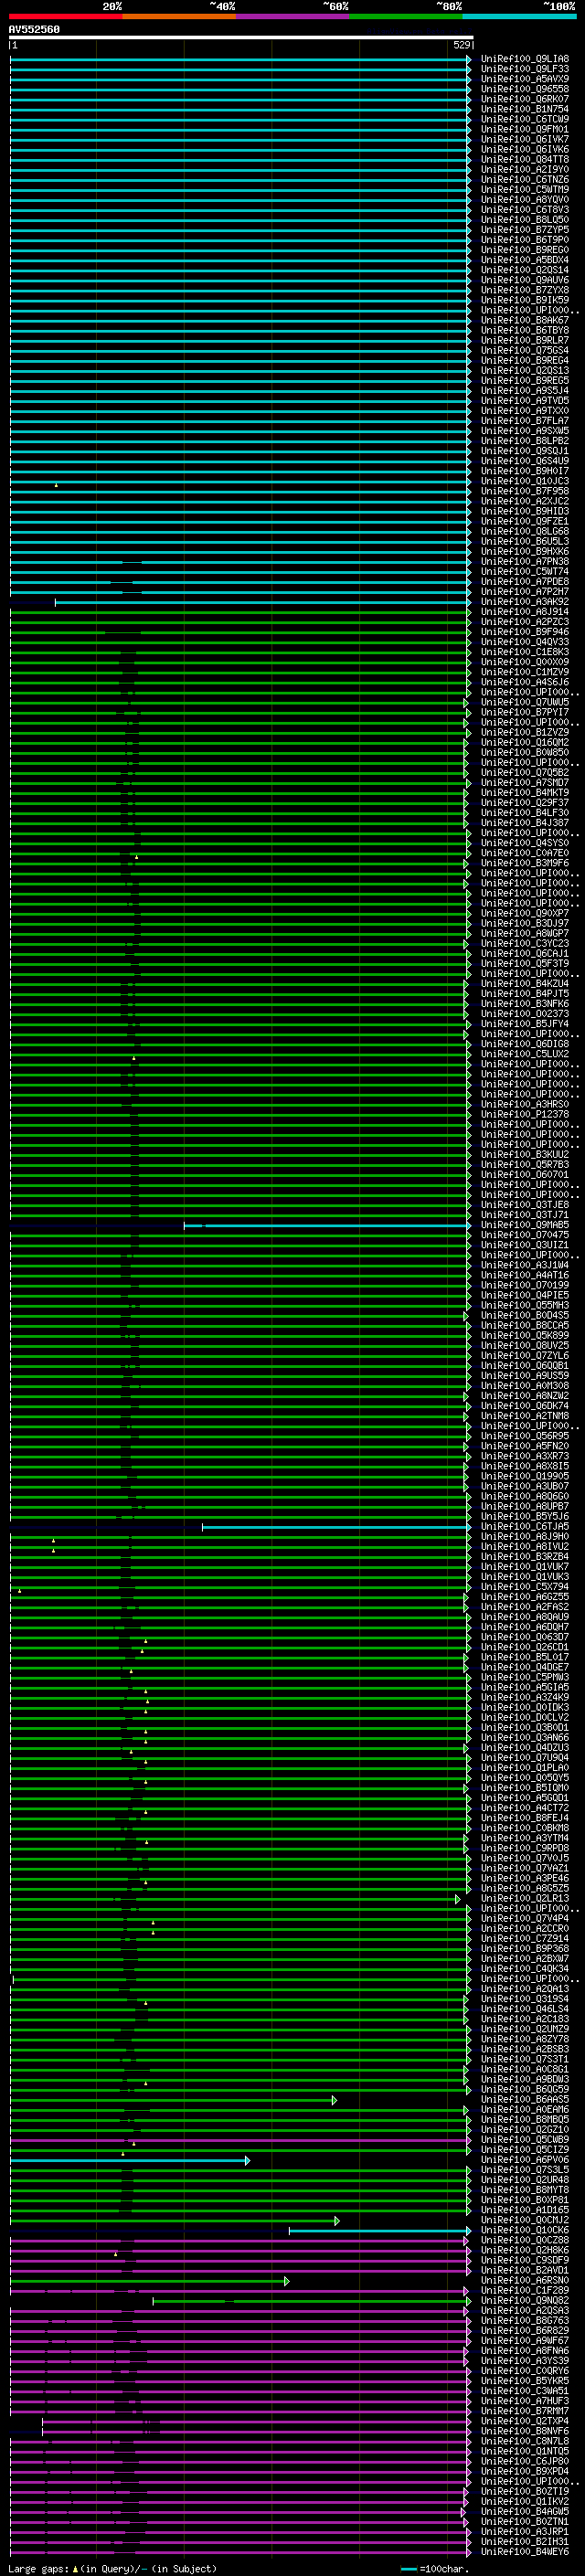Select the label UniRef100_Q2QS13
This screenshot has width=585, height=2576.
525,370
